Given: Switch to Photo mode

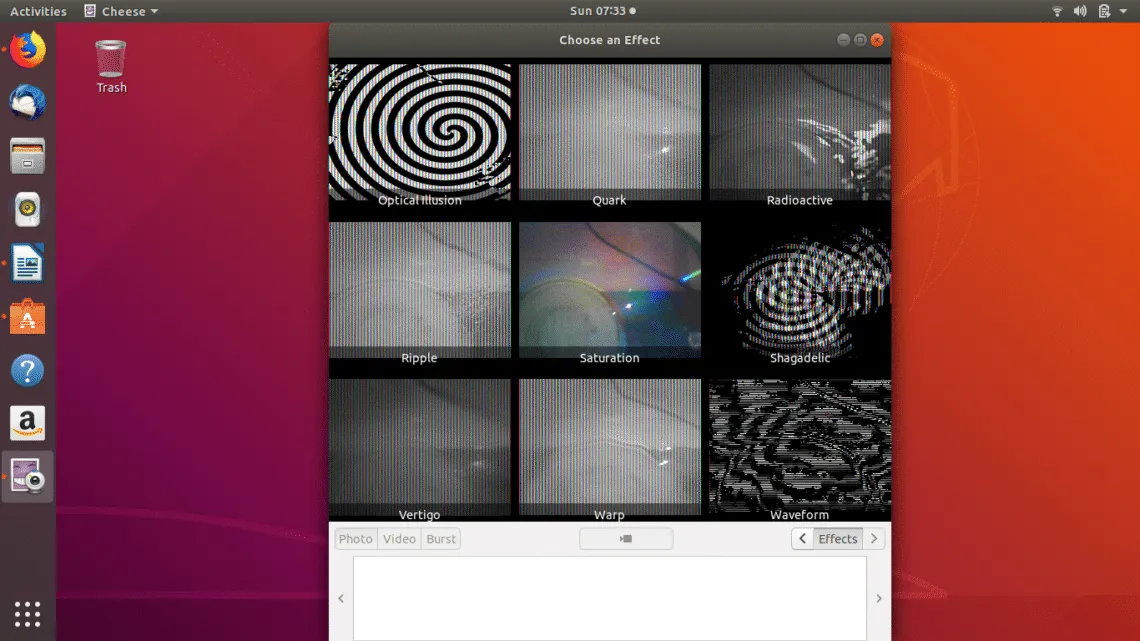Looking at the screenshot, I should point(355,539).
